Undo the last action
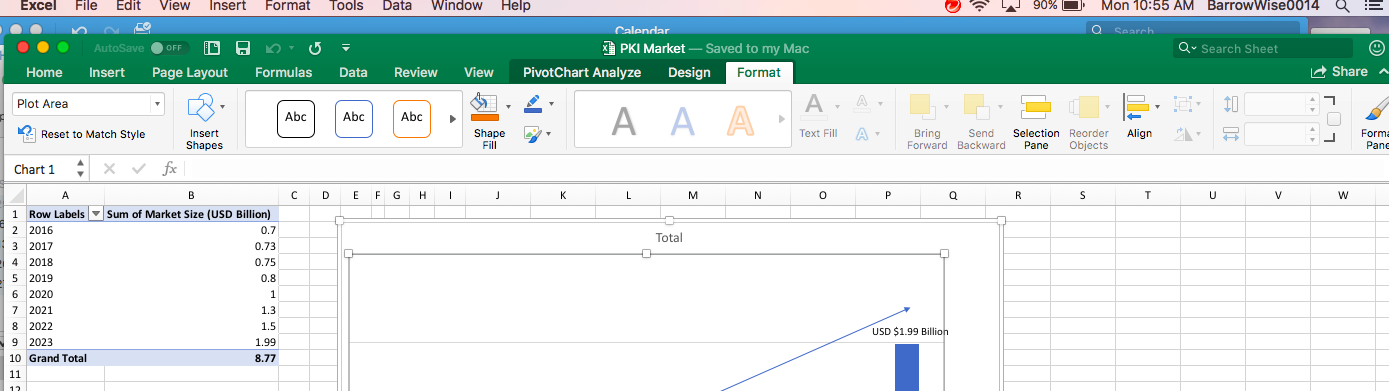Screen dimensions: 1389x391 273,48
